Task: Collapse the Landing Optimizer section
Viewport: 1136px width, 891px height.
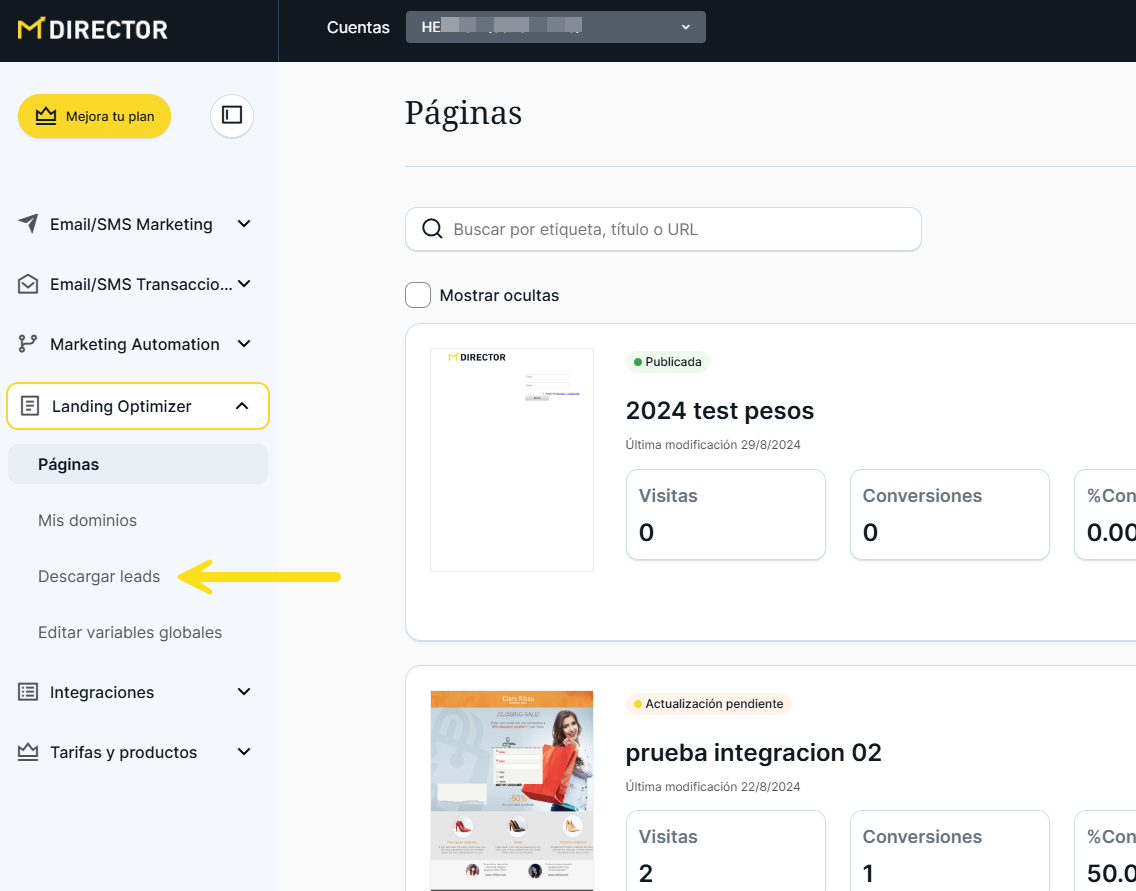Action: (242, 406)
